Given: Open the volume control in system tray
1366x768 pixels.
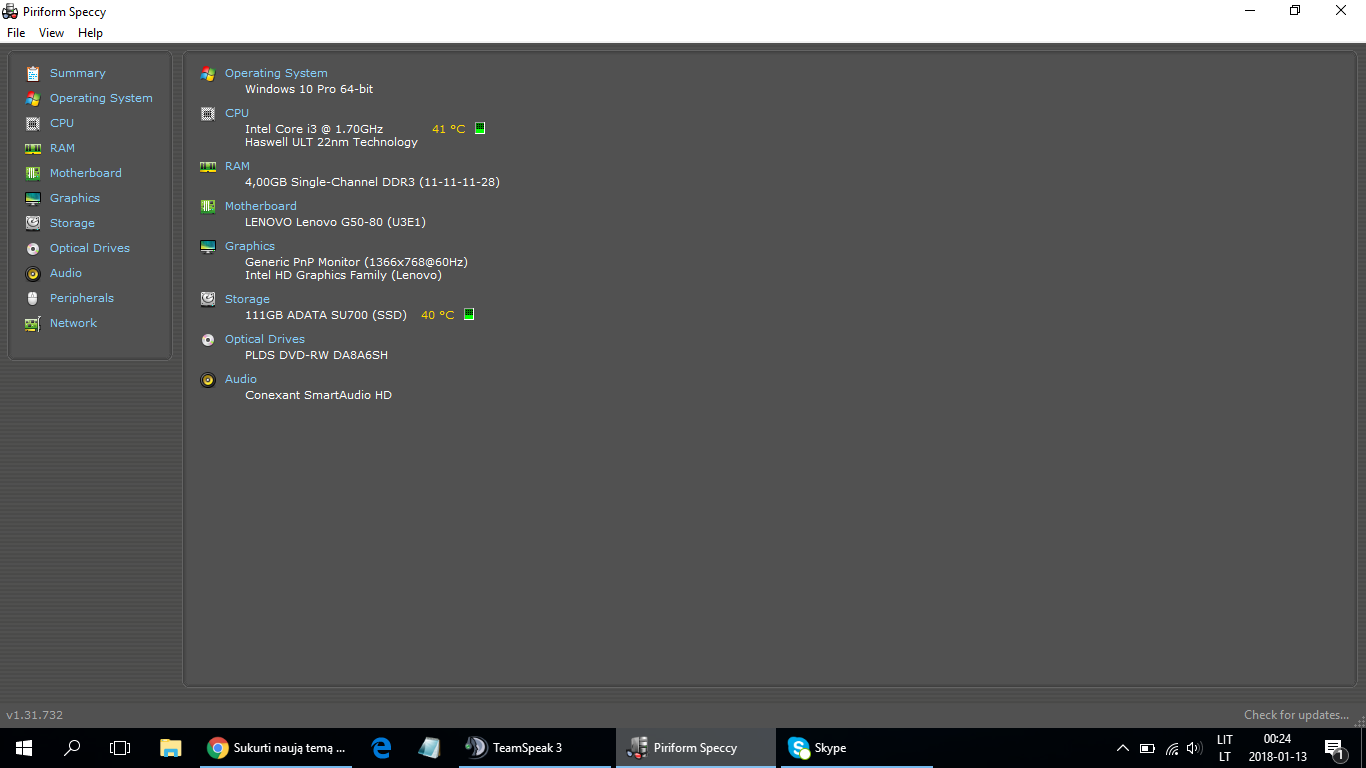Looking at the screenshot, I should pos(1193,748).
